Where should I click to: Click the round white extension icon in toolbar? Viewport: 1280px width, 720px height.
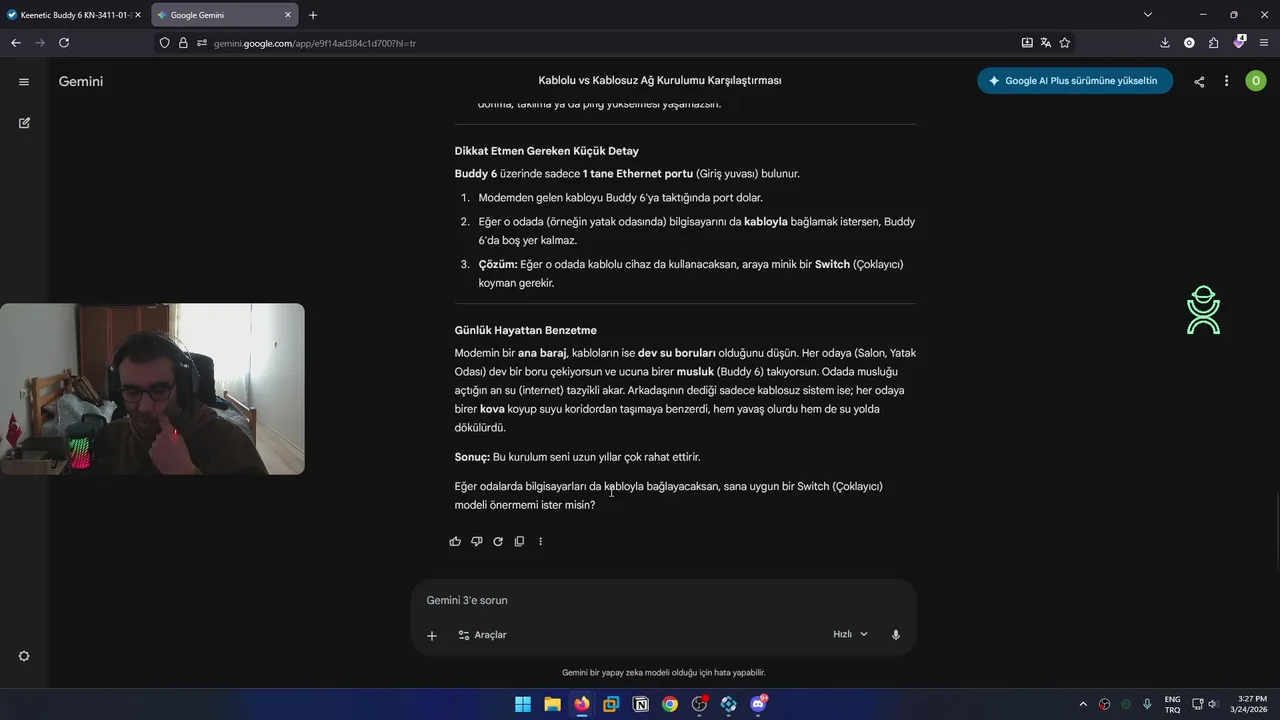[x=1189, y=43]
